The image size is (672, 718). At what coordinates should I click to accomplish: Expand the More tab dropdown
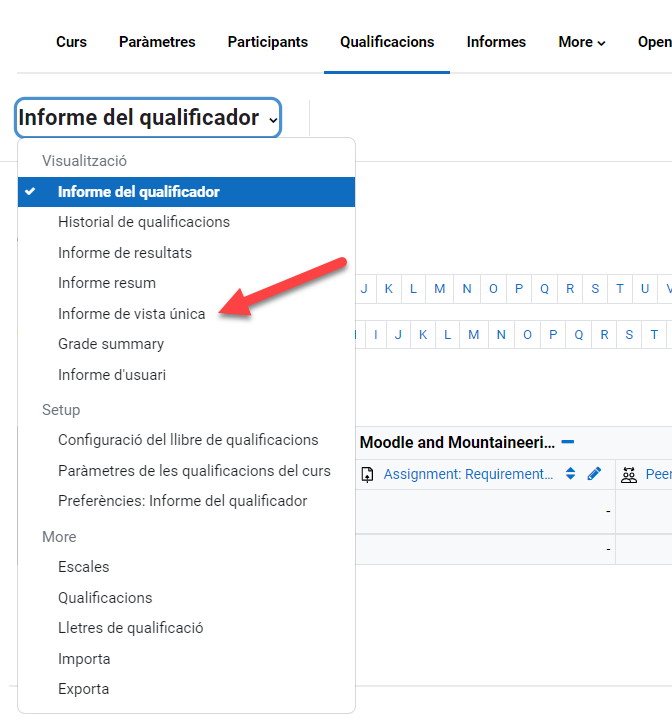click(x=581, y=42)
